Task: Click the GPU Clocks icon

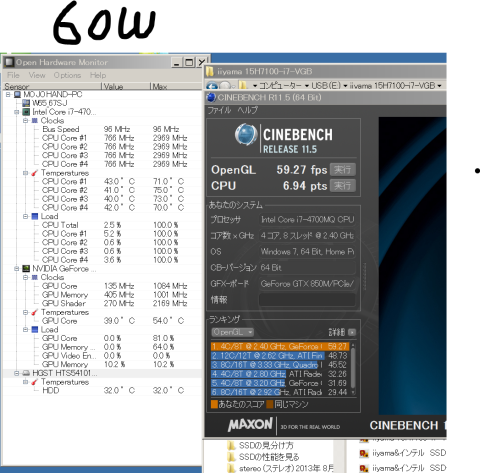Action: (35, 277)
